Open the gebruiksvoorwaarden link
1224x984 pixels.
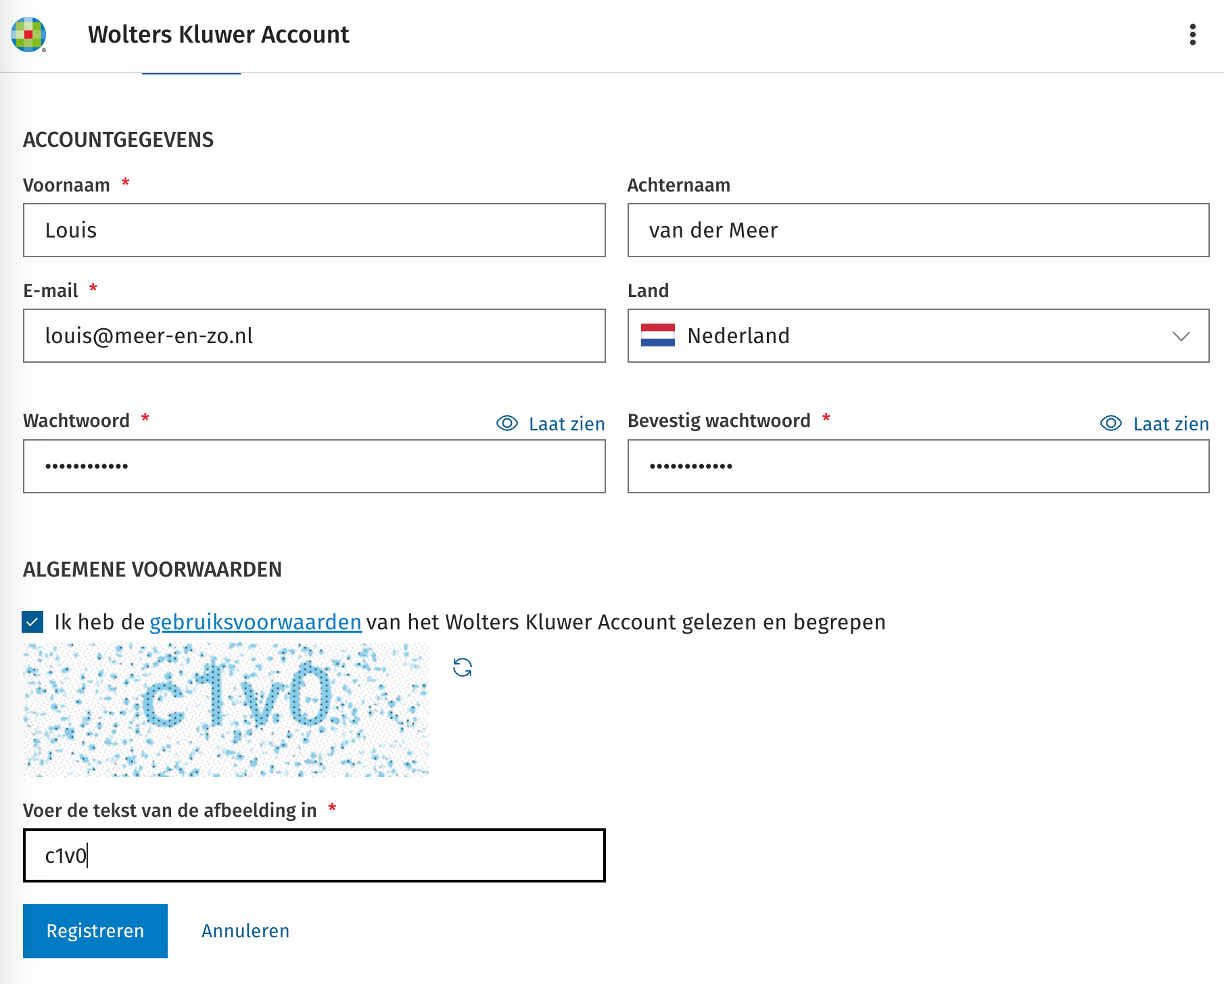(255, 622)
